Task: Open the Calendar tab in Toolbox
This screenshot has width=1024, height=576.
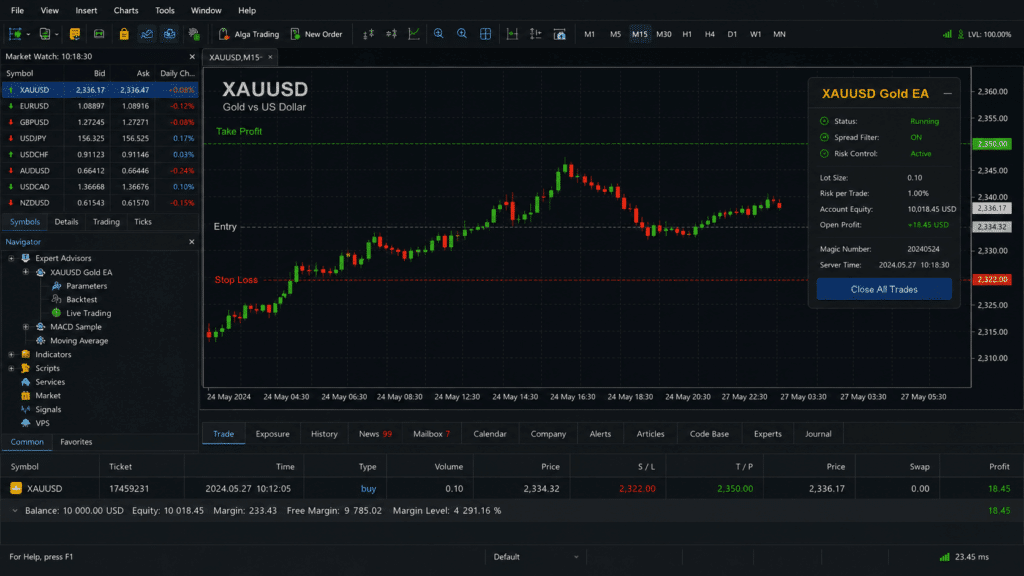Action: point(489,434)
